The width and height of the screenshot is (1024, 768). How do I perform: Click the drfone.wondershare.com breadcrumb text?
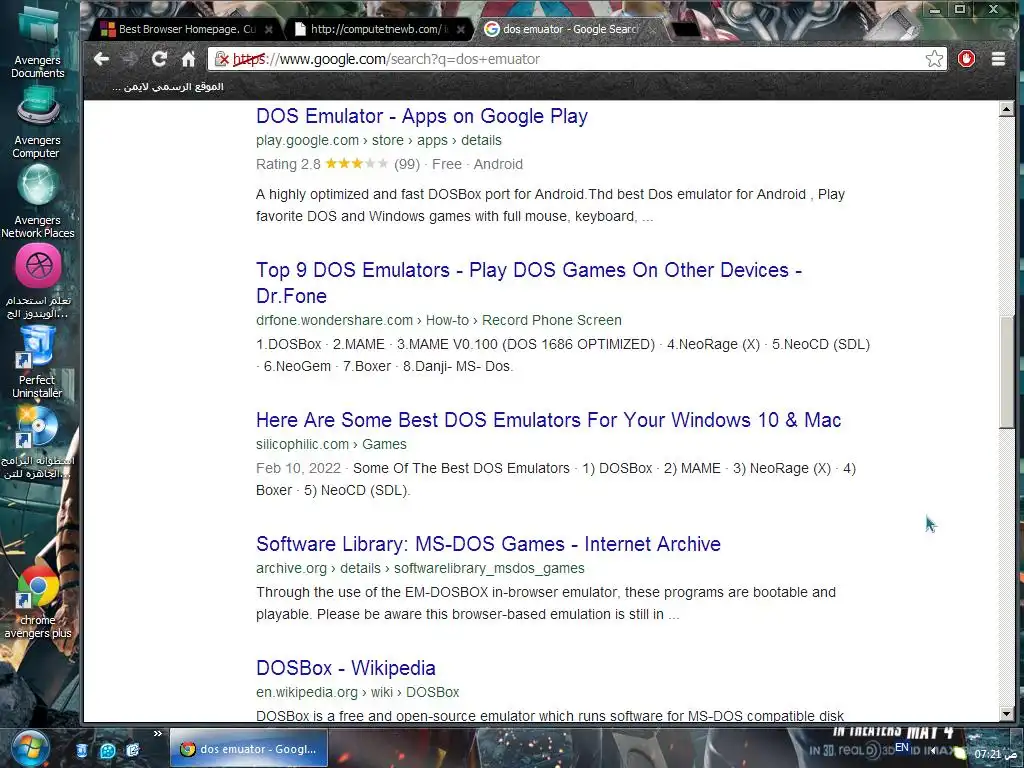click(439, 320)
